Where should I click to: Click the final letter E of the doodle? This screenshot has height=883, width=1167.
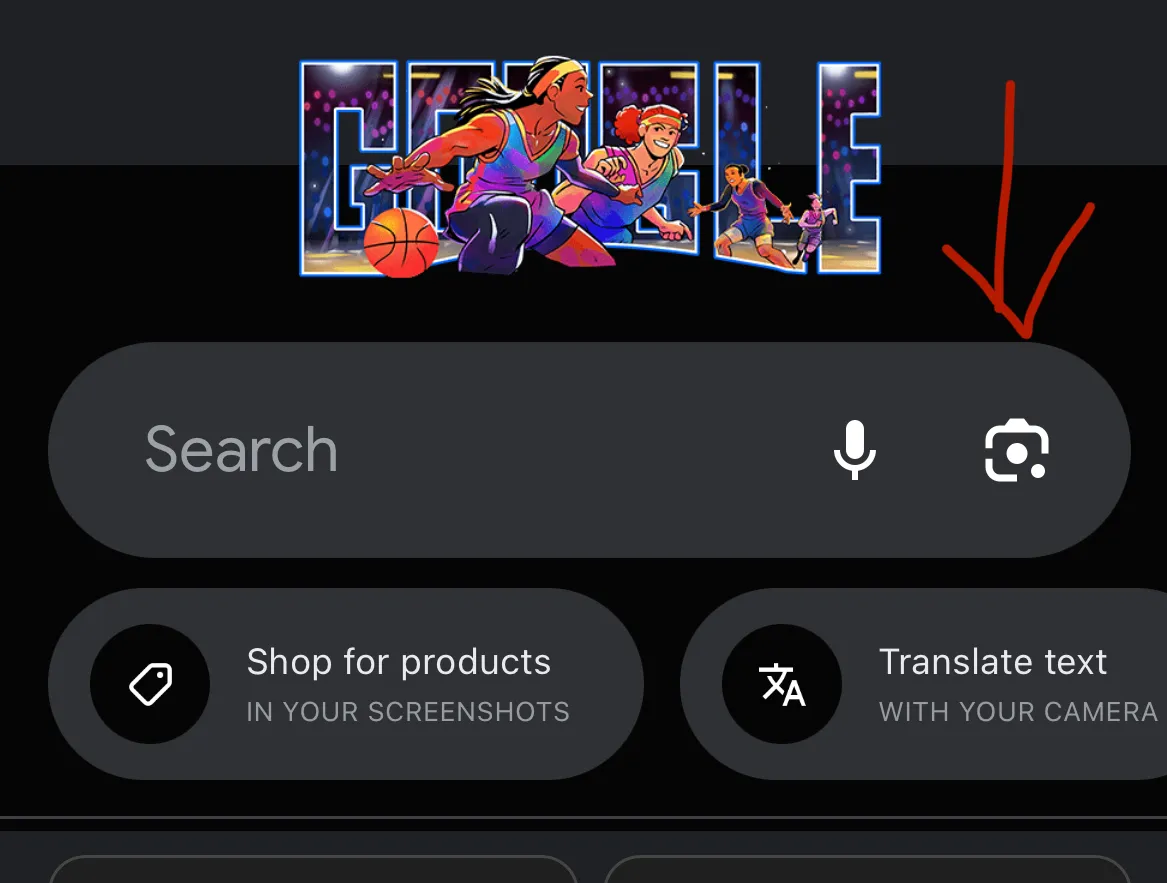click(849, 168)
